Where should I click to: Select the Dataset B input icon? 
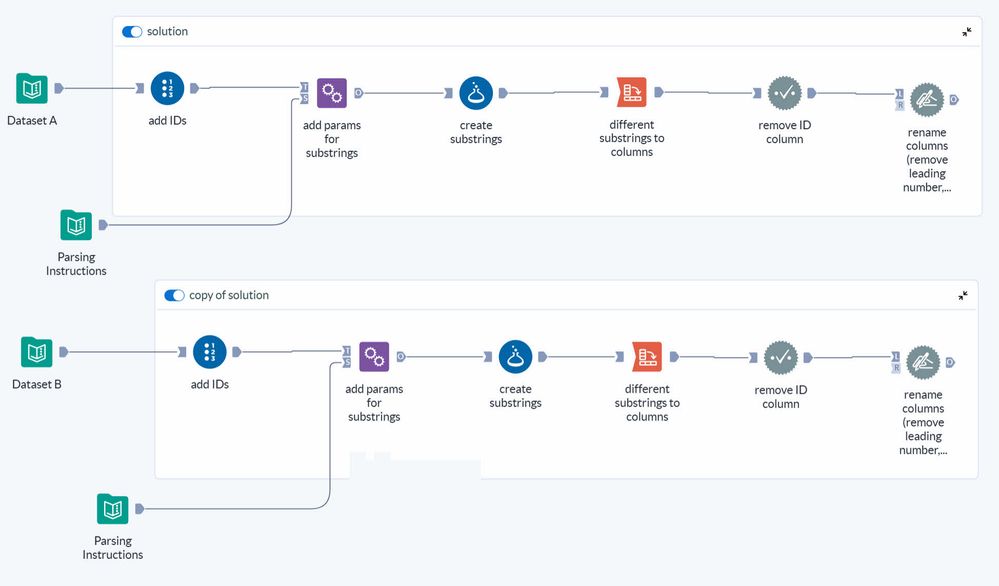37,352
